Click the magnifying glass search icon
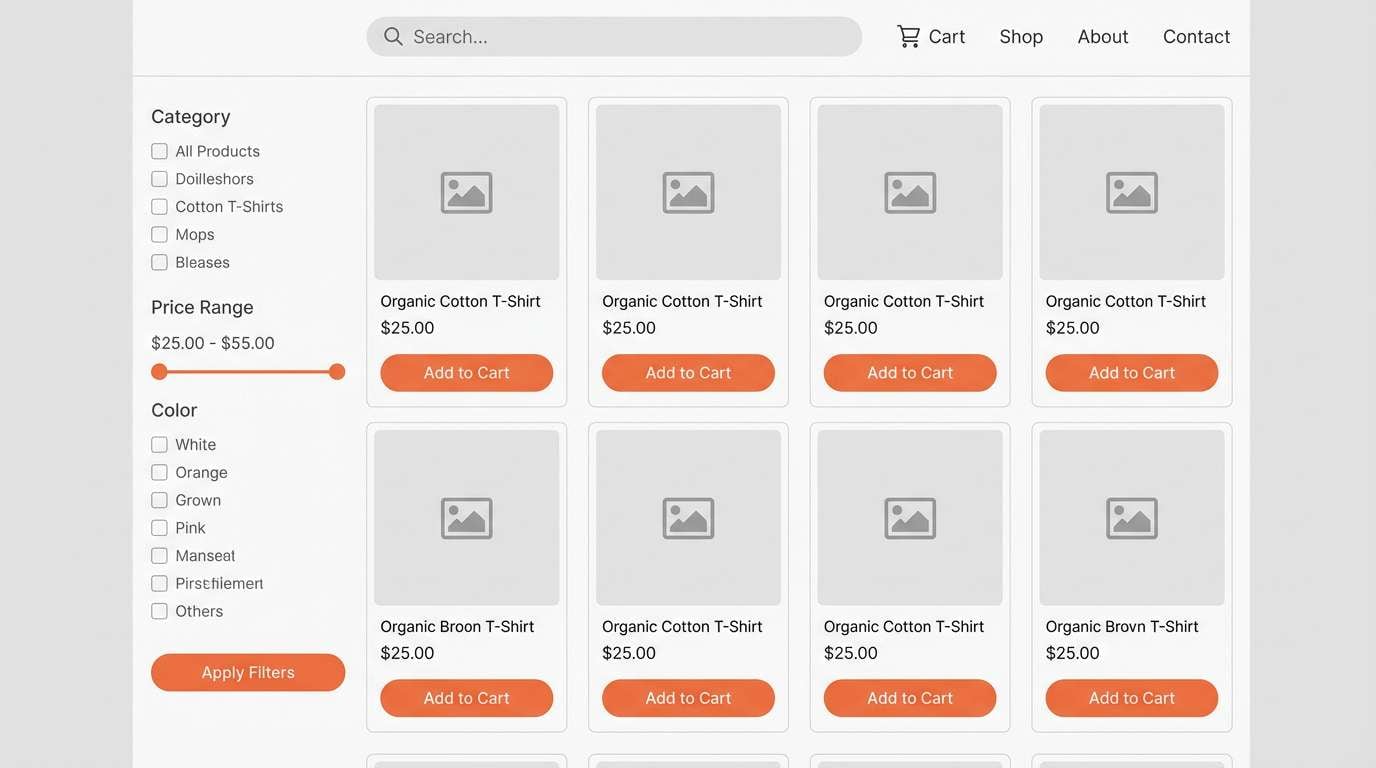 click(x=393, y=37)
